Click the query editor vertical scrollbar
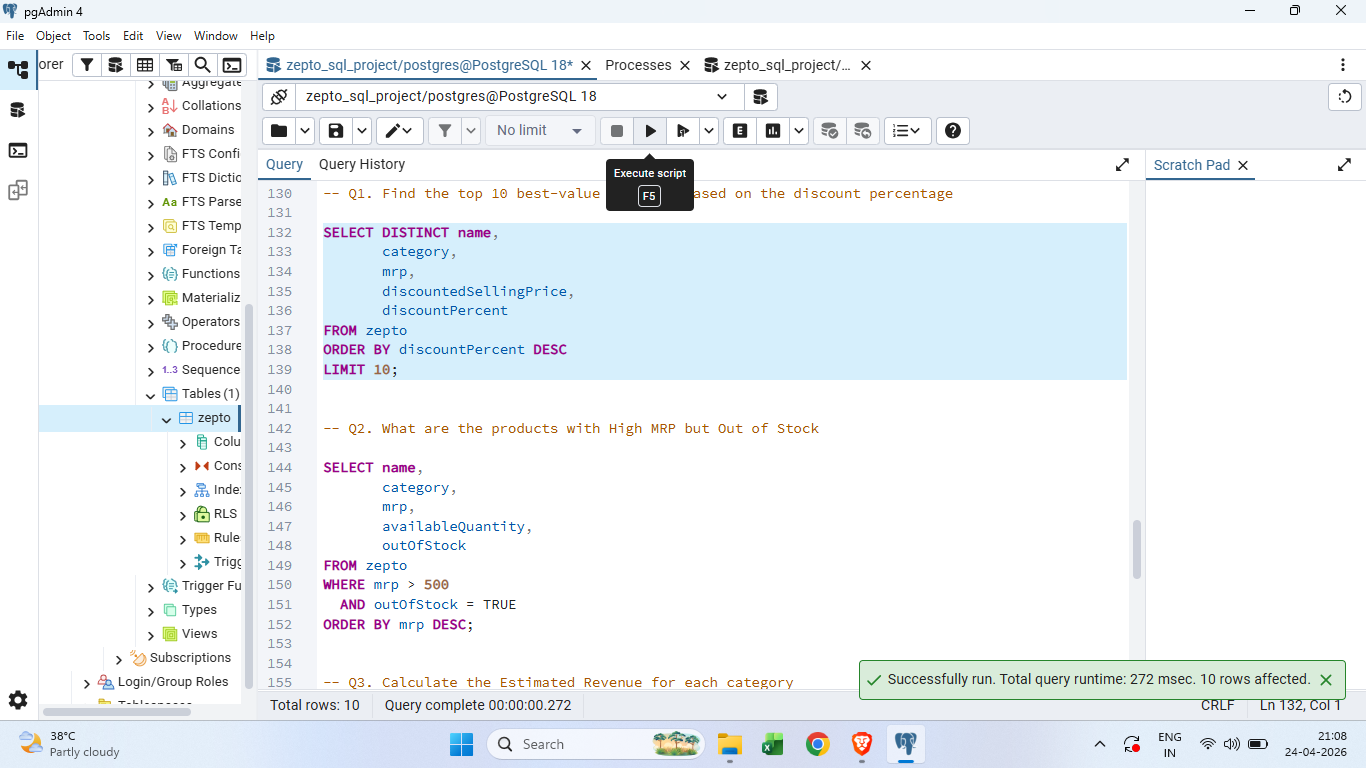The height and width of the screenshot is (768, 1366). click(x=1137, y=548)
